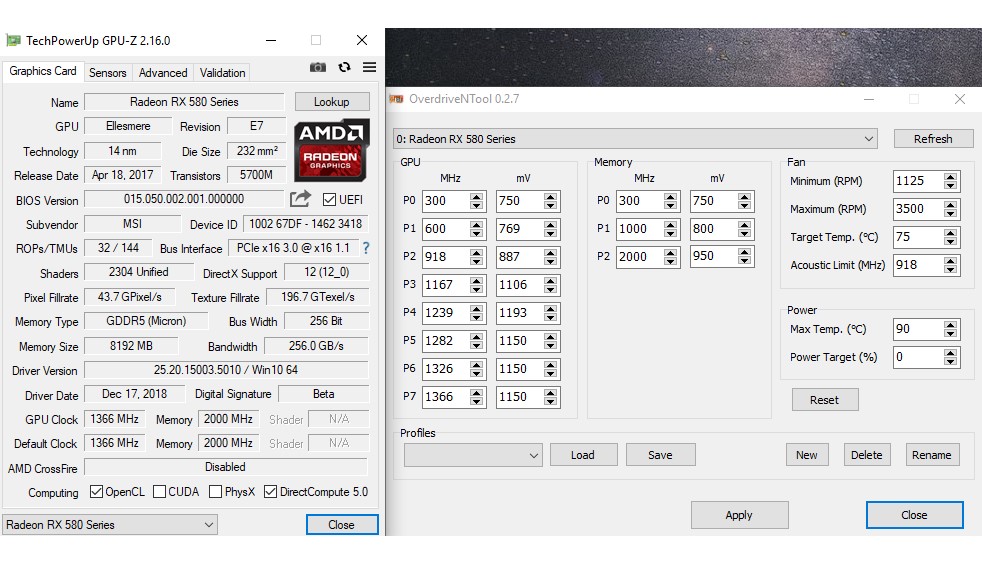This screenshot has height=564, width=982.
Task: Increase Memory P2 mV with up arrow
Action: point(745,252)
